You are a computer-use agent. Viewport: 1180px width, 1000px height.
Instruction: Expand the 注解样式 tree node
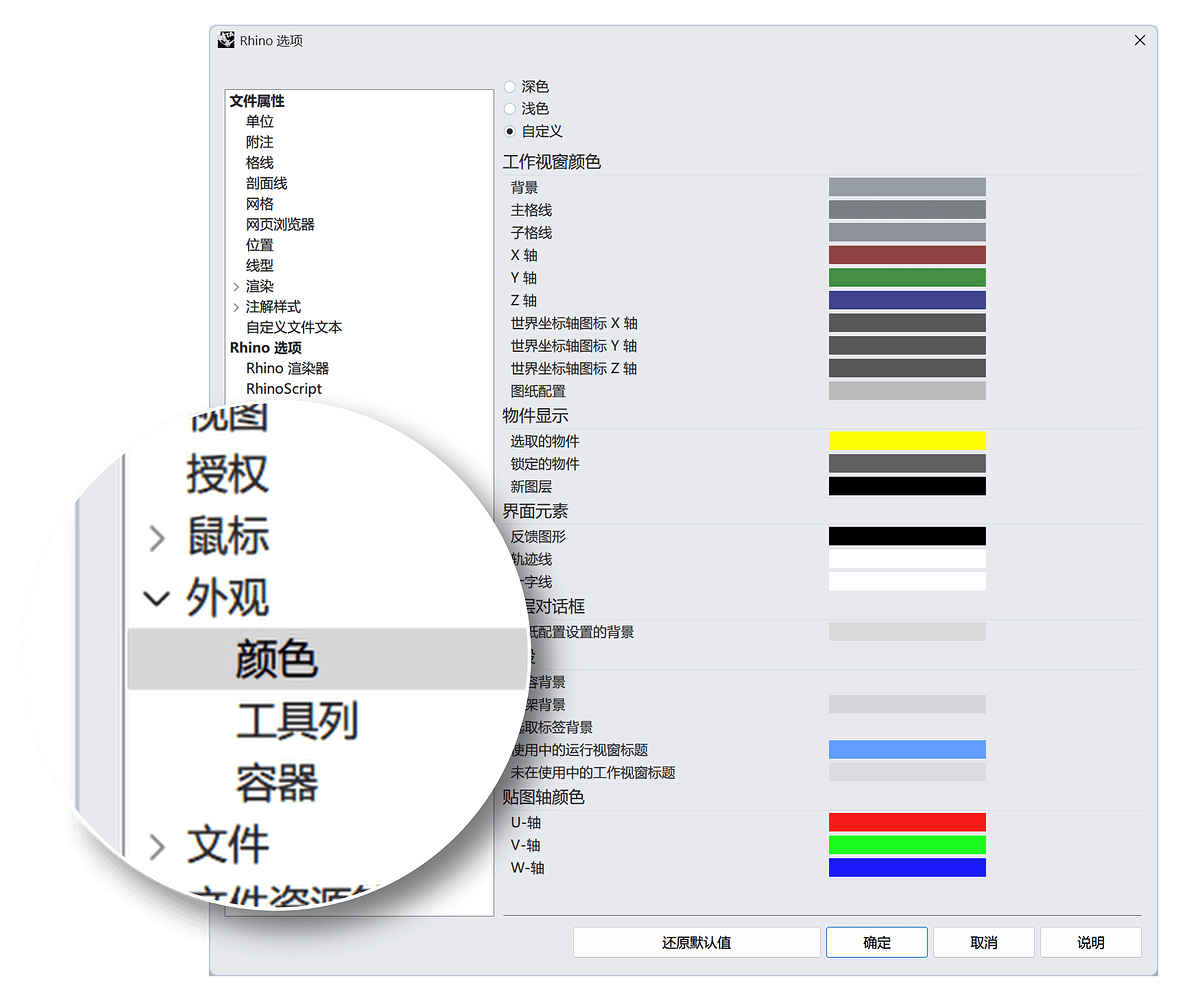pos(234,307)
